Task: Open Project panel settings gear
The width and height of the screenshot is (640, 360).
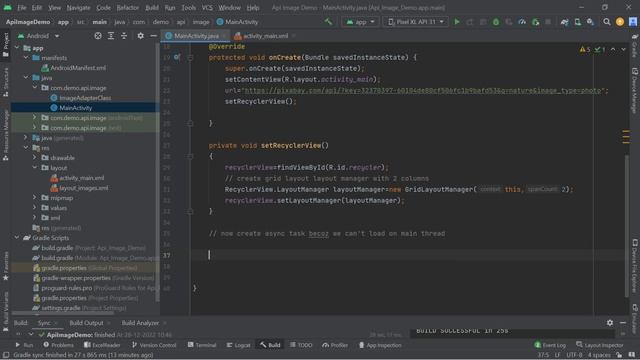Action: click(140, 36)
